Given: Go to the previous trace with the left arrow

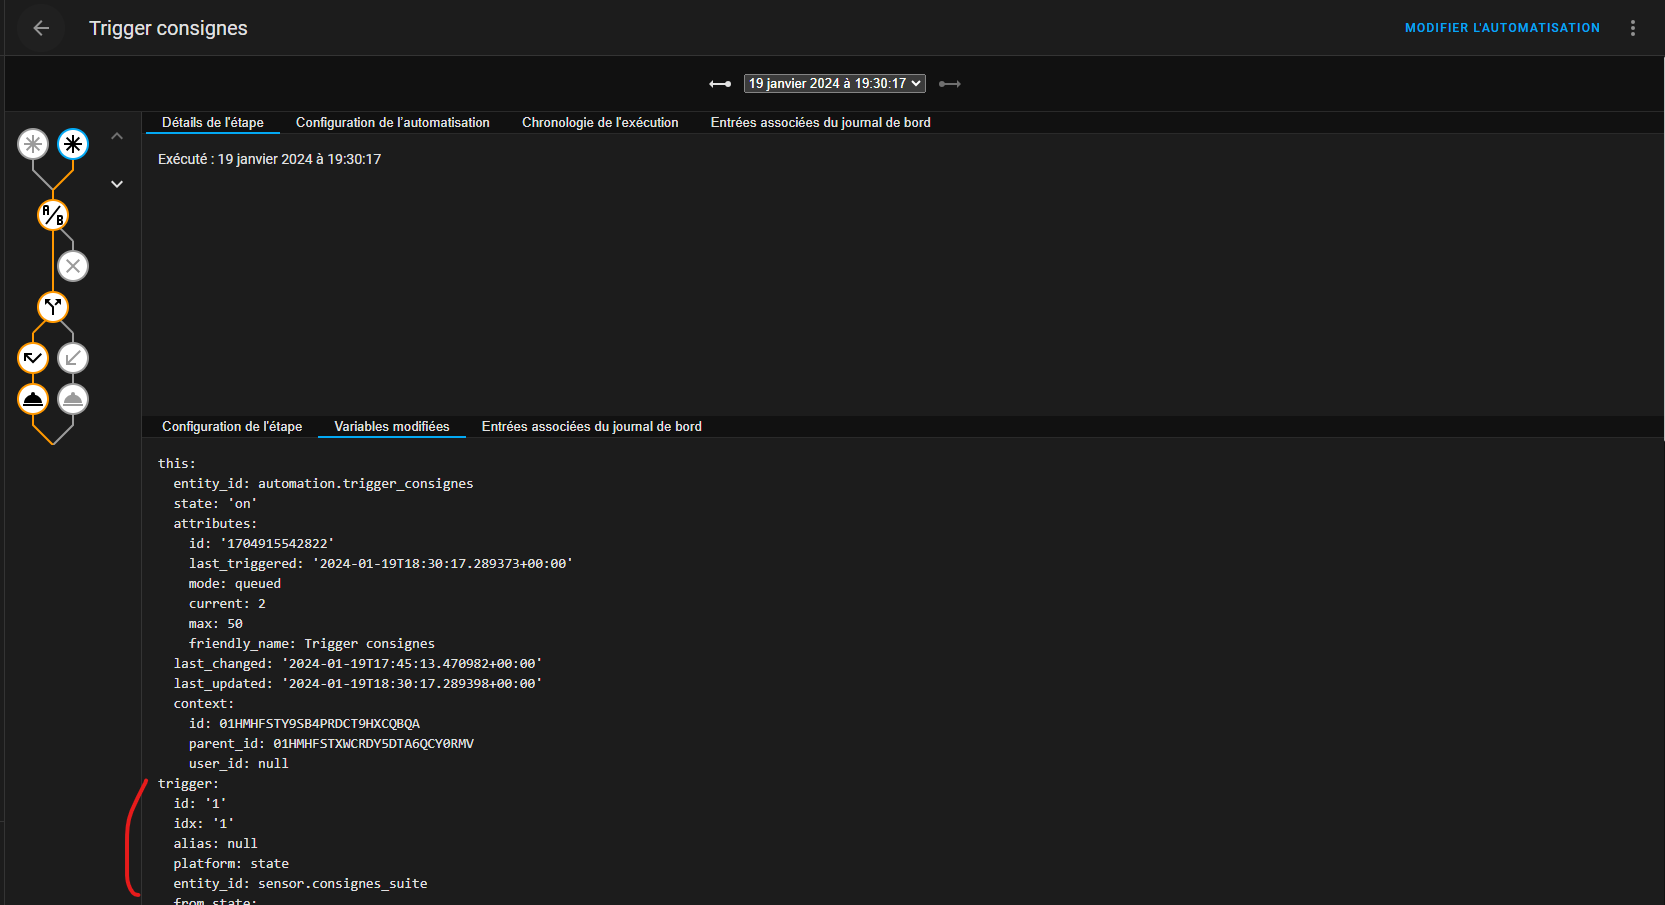Looking at the screenshot, I should coord(720,84).
